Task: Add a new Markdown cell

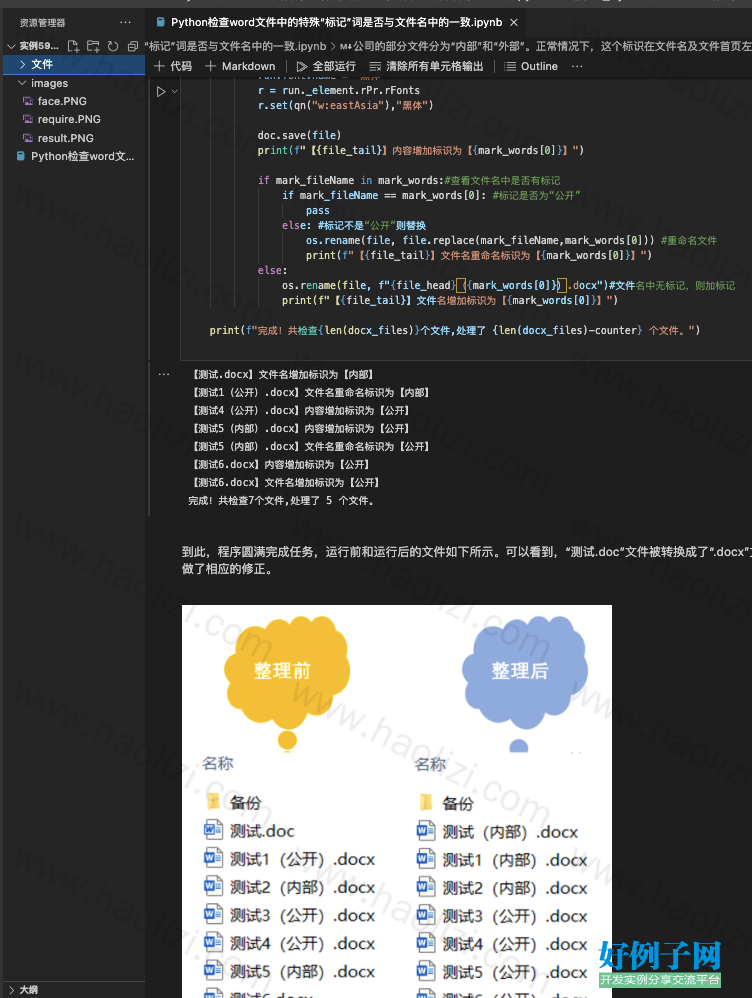Action: 240,66
